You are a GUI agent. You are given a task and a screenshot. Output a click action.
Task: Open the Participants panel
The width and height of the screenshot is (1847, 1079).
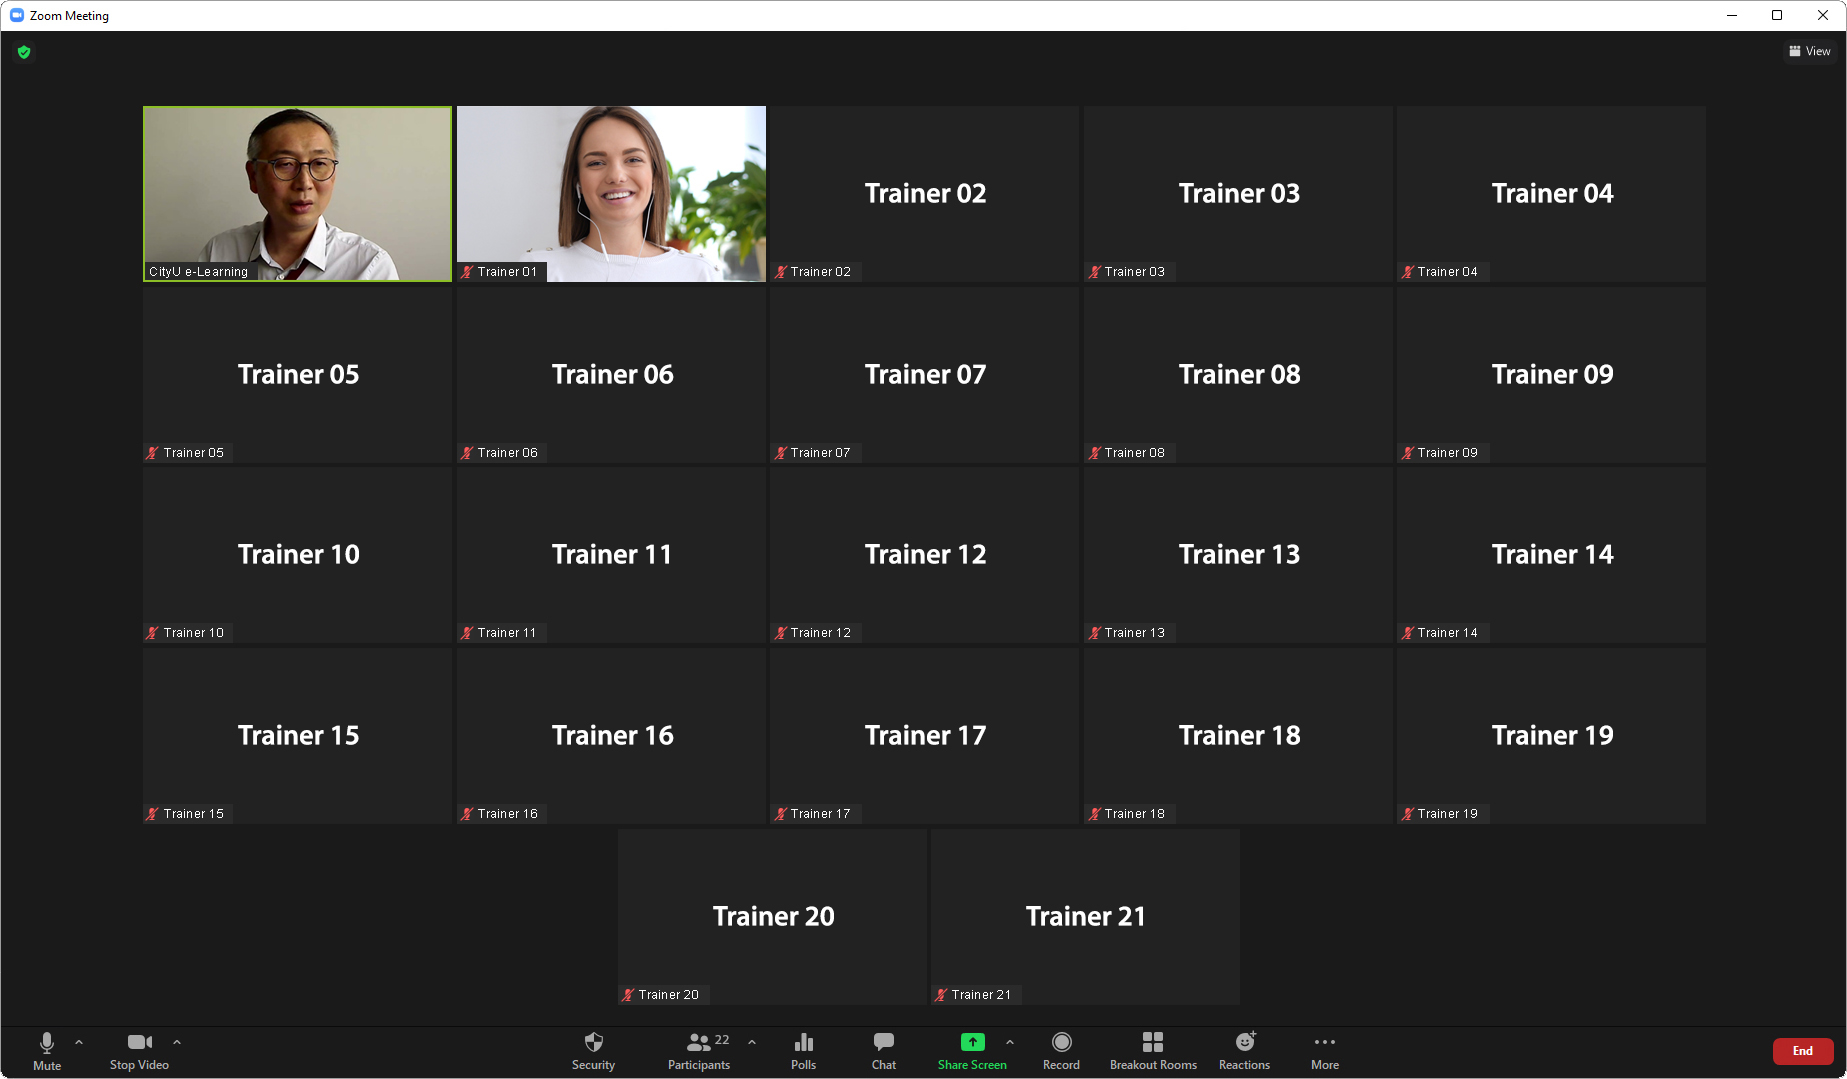[x=699, y=1050]
